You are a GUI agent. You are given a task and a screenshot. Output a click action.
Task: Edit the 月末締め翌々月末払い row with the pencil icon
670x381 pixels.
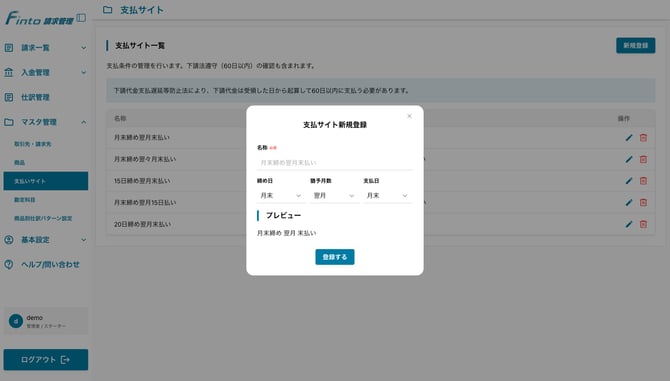629,159
